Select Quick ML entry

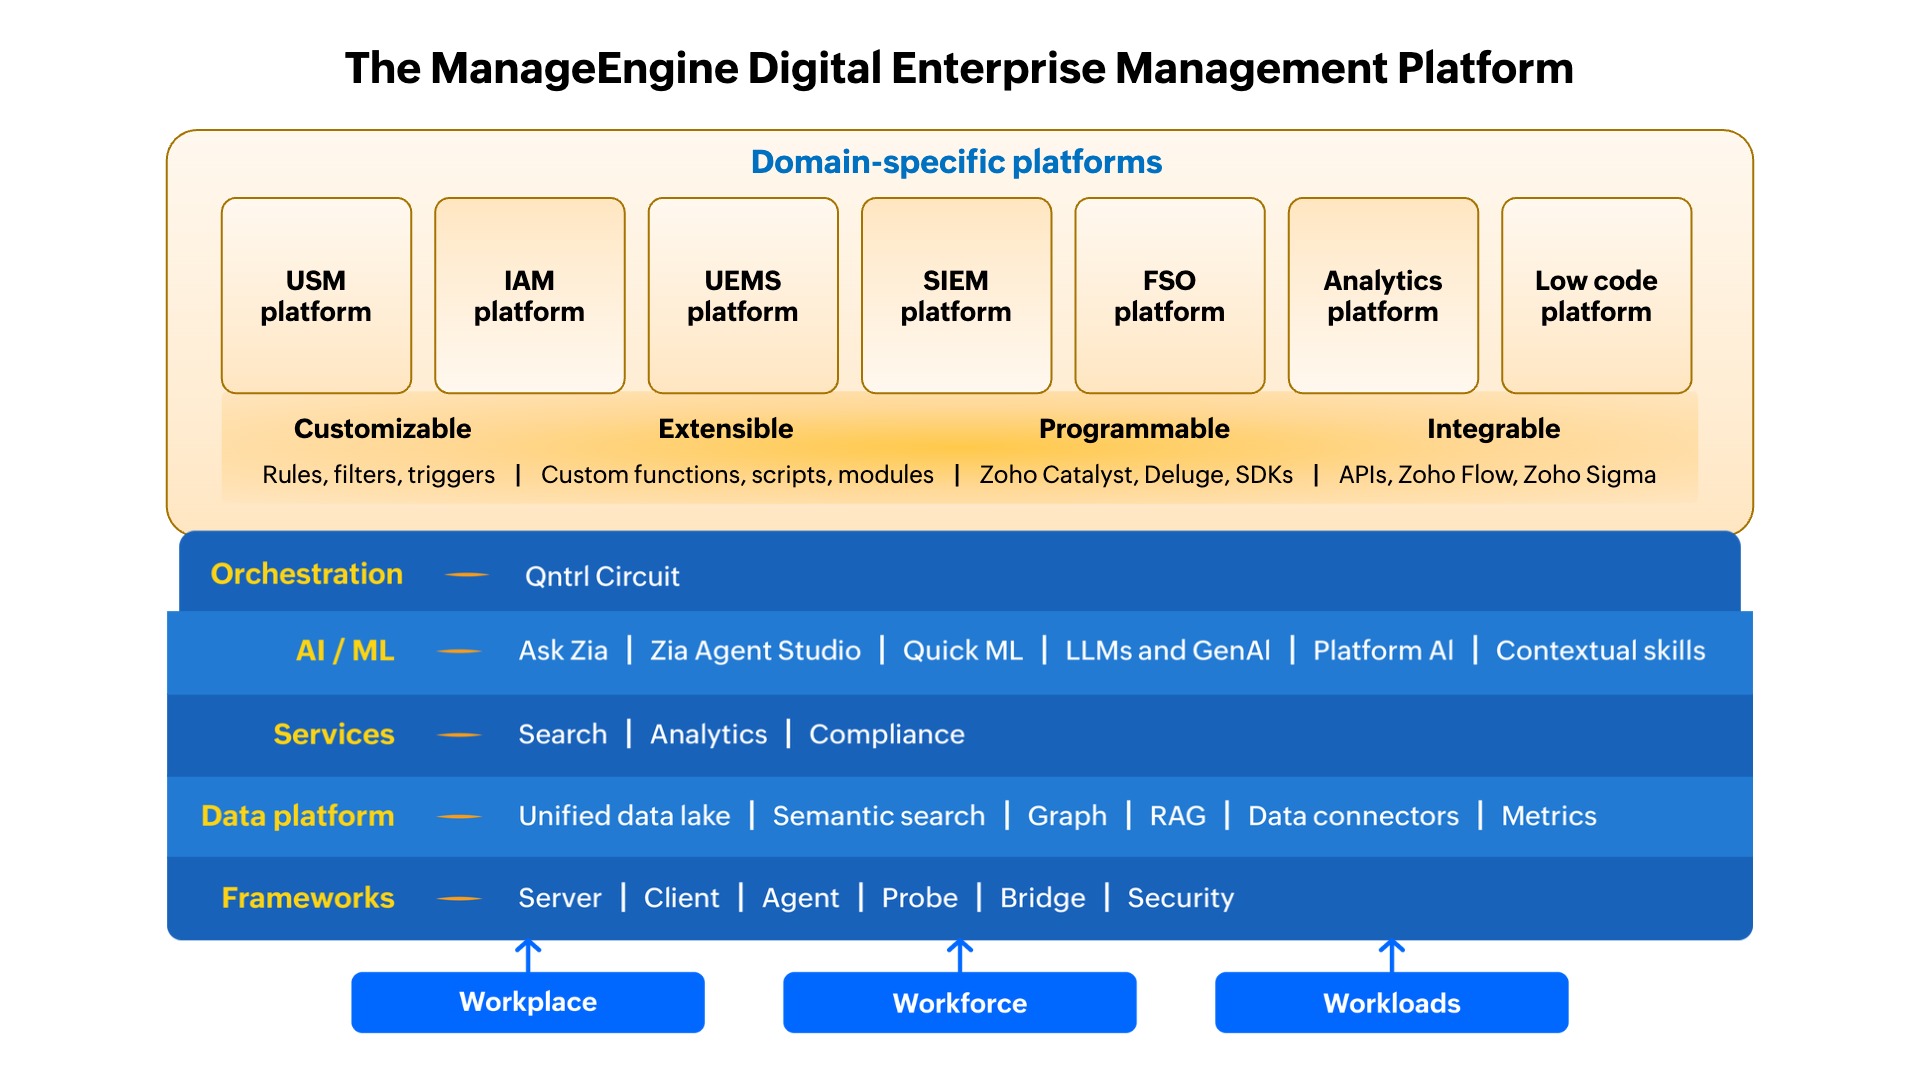click(963, 651)
